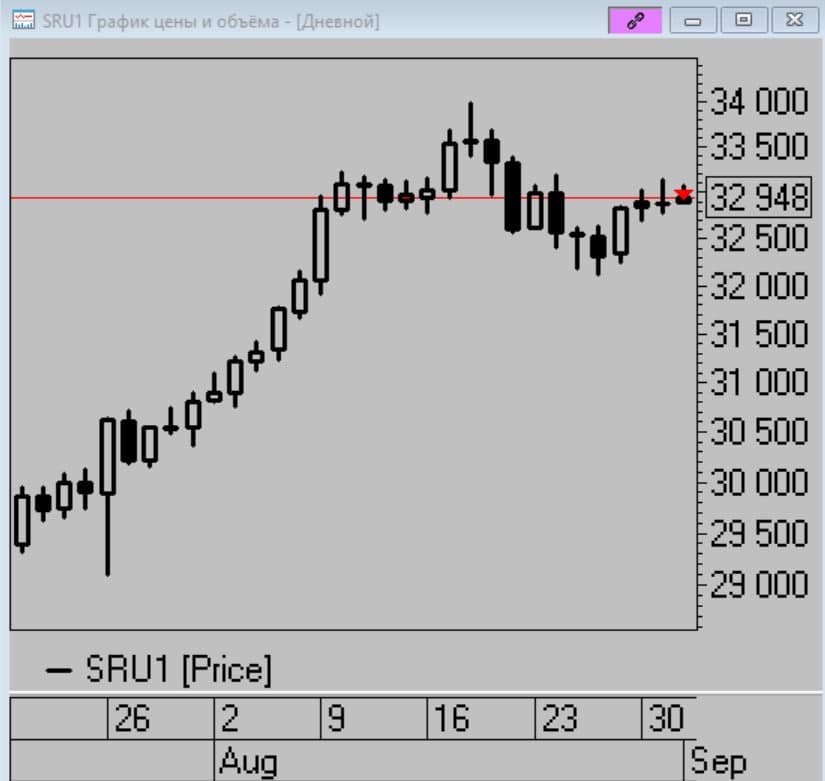Click the boxed current price 32 948
The height and width of the screenshot is (781, 825).
click(759, 198)
